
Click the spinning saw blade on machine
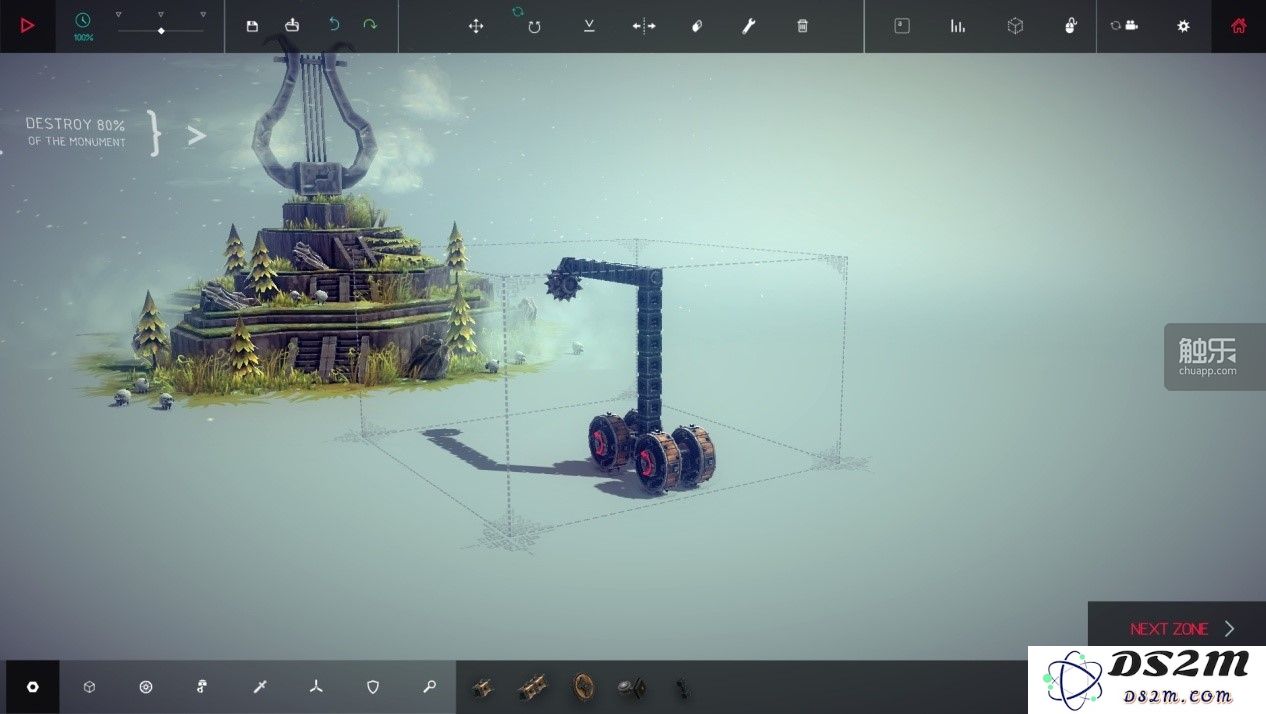[x=564, y=284]
